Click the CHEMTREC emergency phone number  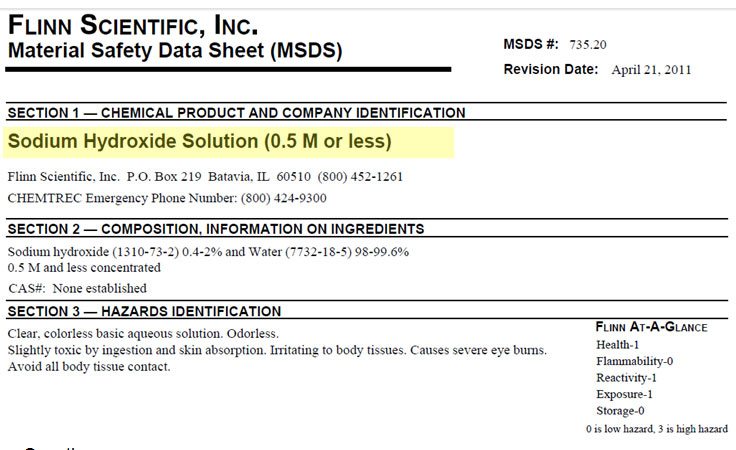pos(284,198)
